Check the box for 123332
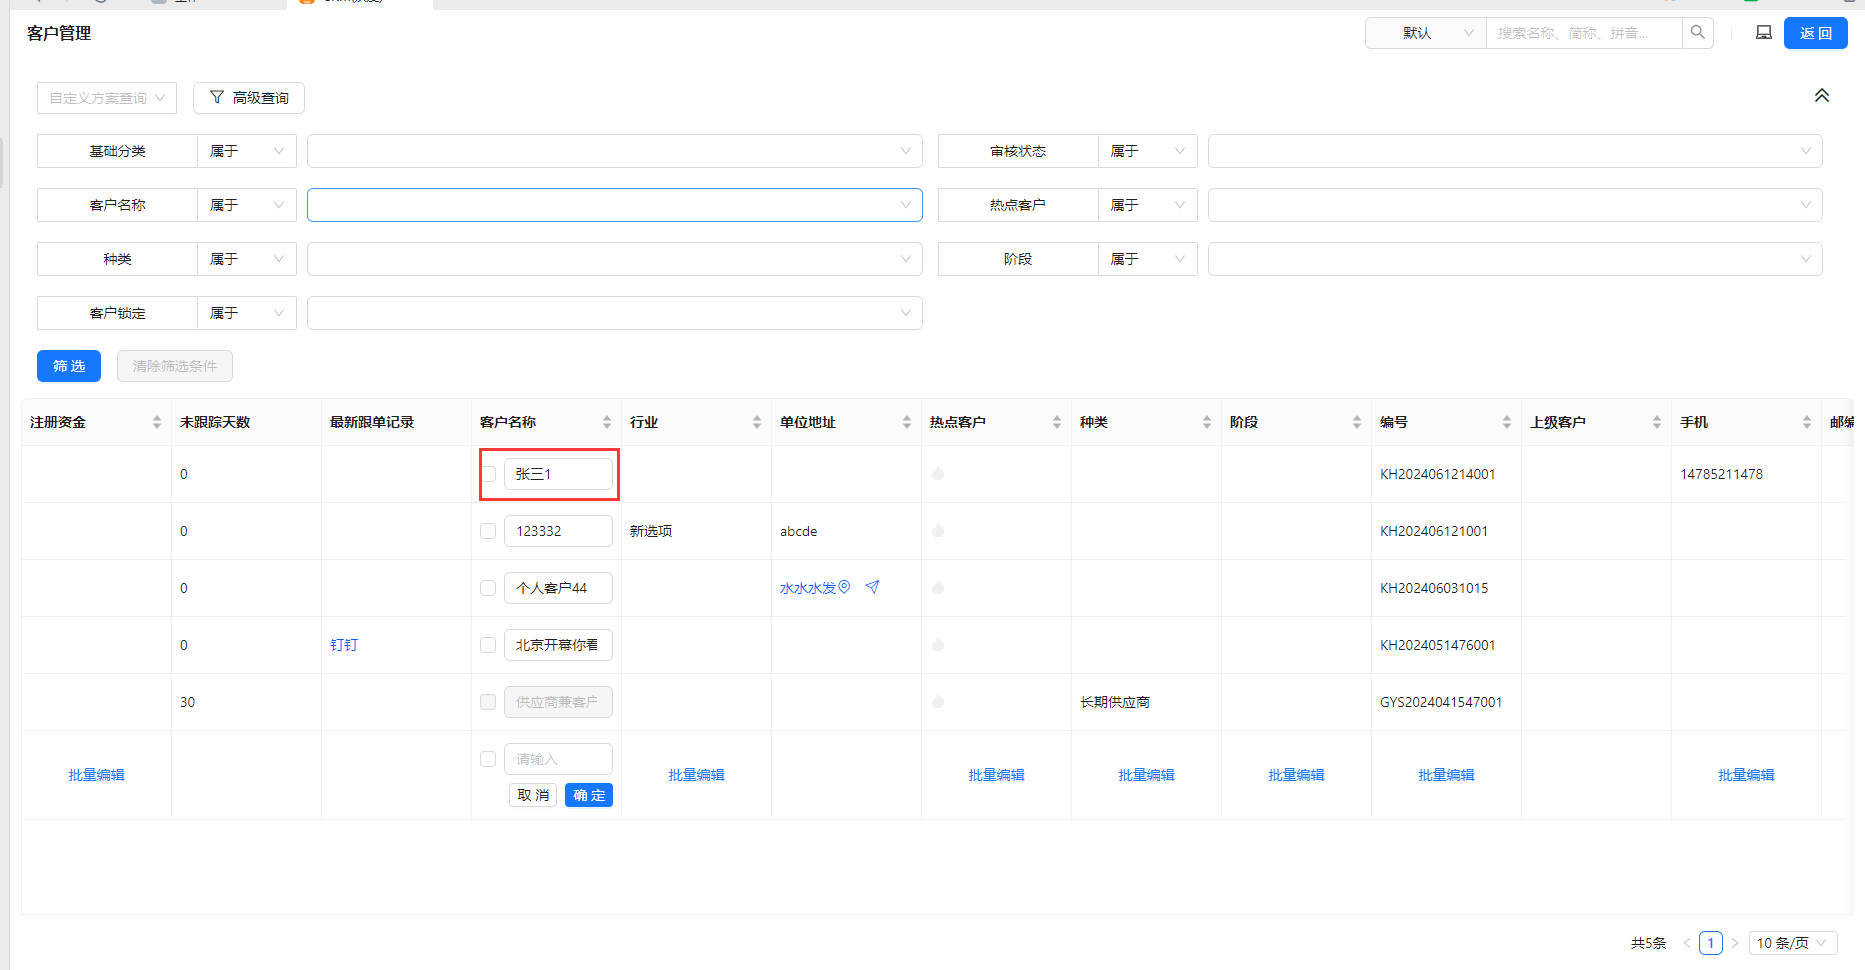 [488, 531]
